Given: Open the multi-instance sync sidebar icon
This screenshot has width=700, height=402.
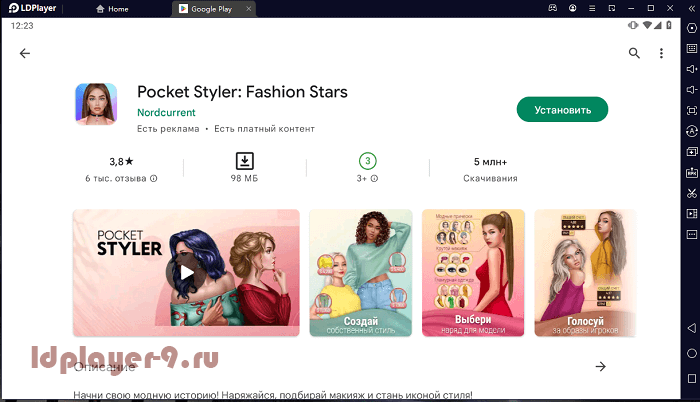Looking at the screenshot, I should [692, 152].
